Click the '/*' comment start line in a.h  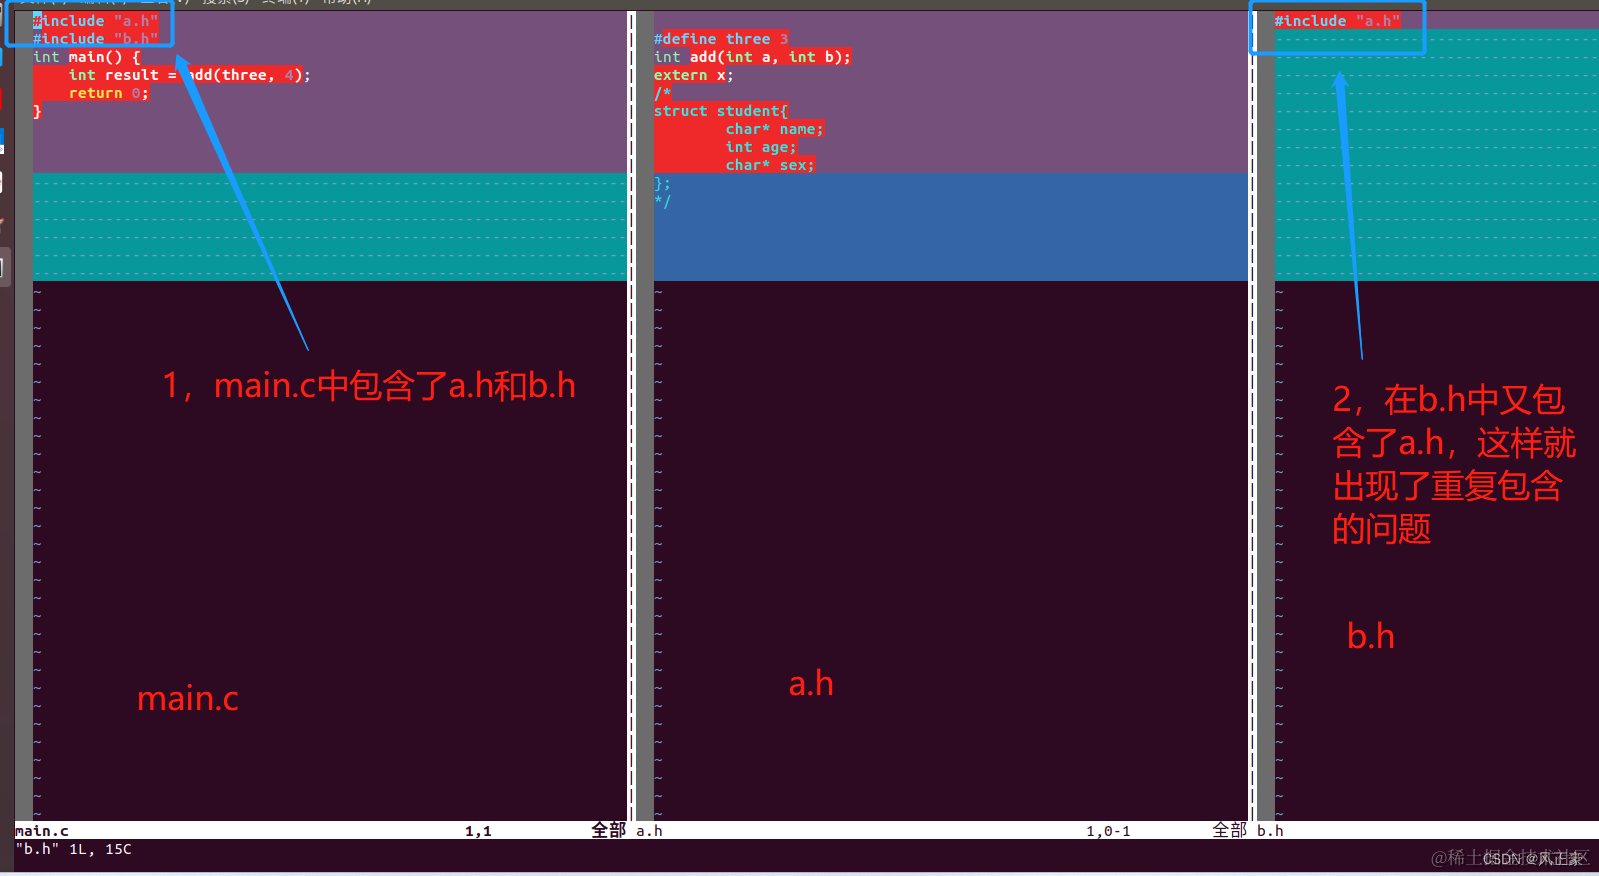662,93
